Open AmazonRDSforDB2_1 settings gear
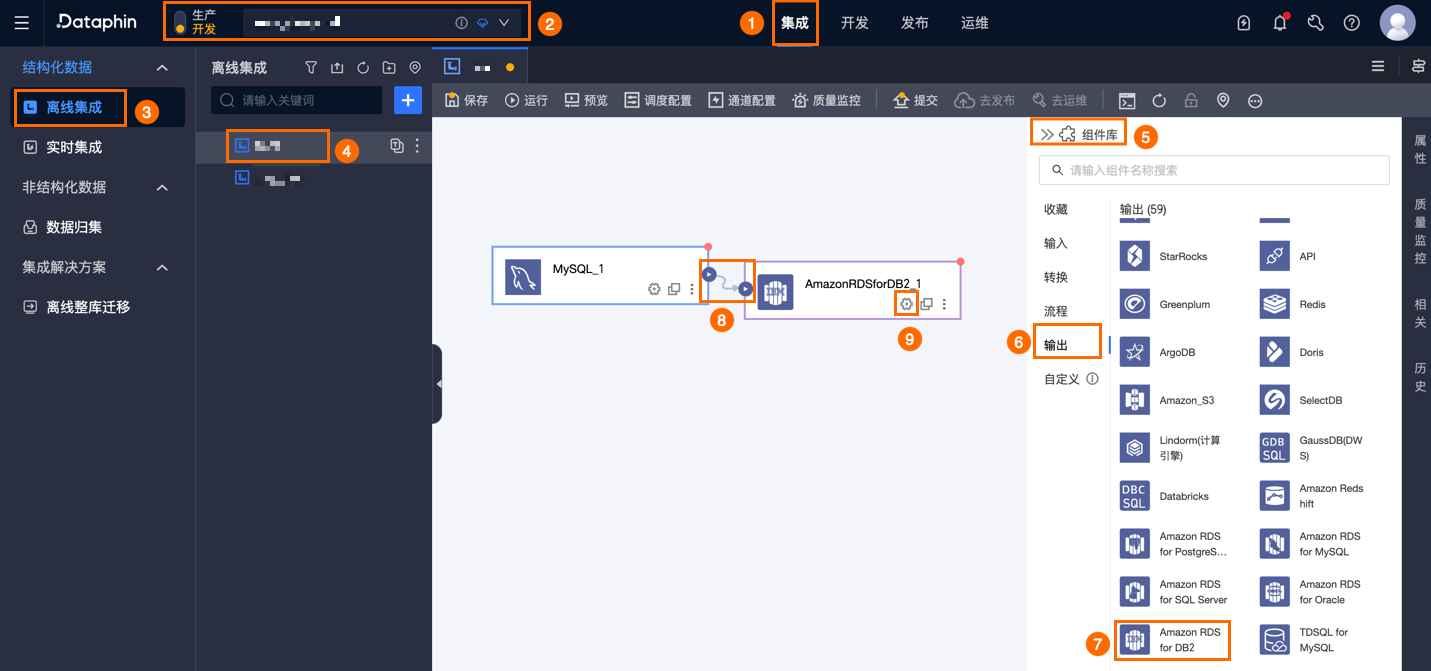The width and height of the screenshot is (1431, 671). [x=906, y=304]
